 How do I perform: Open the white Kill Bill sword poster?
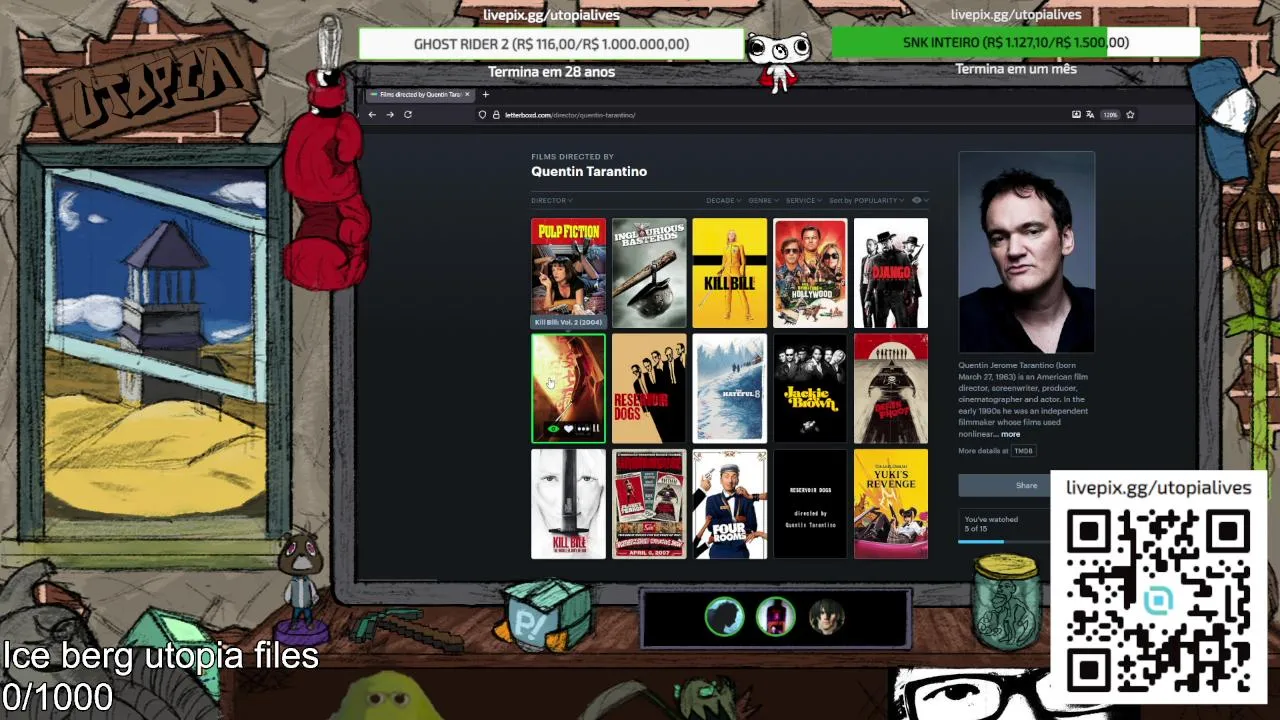tap(568, 504)
